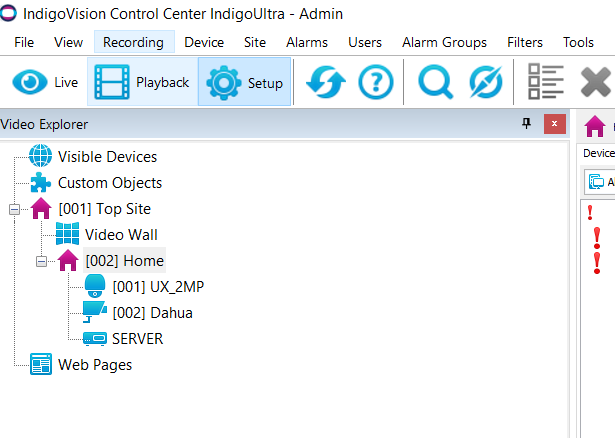Click the gray X toolbar icon

pyautogui.click(x=597, y=82)
